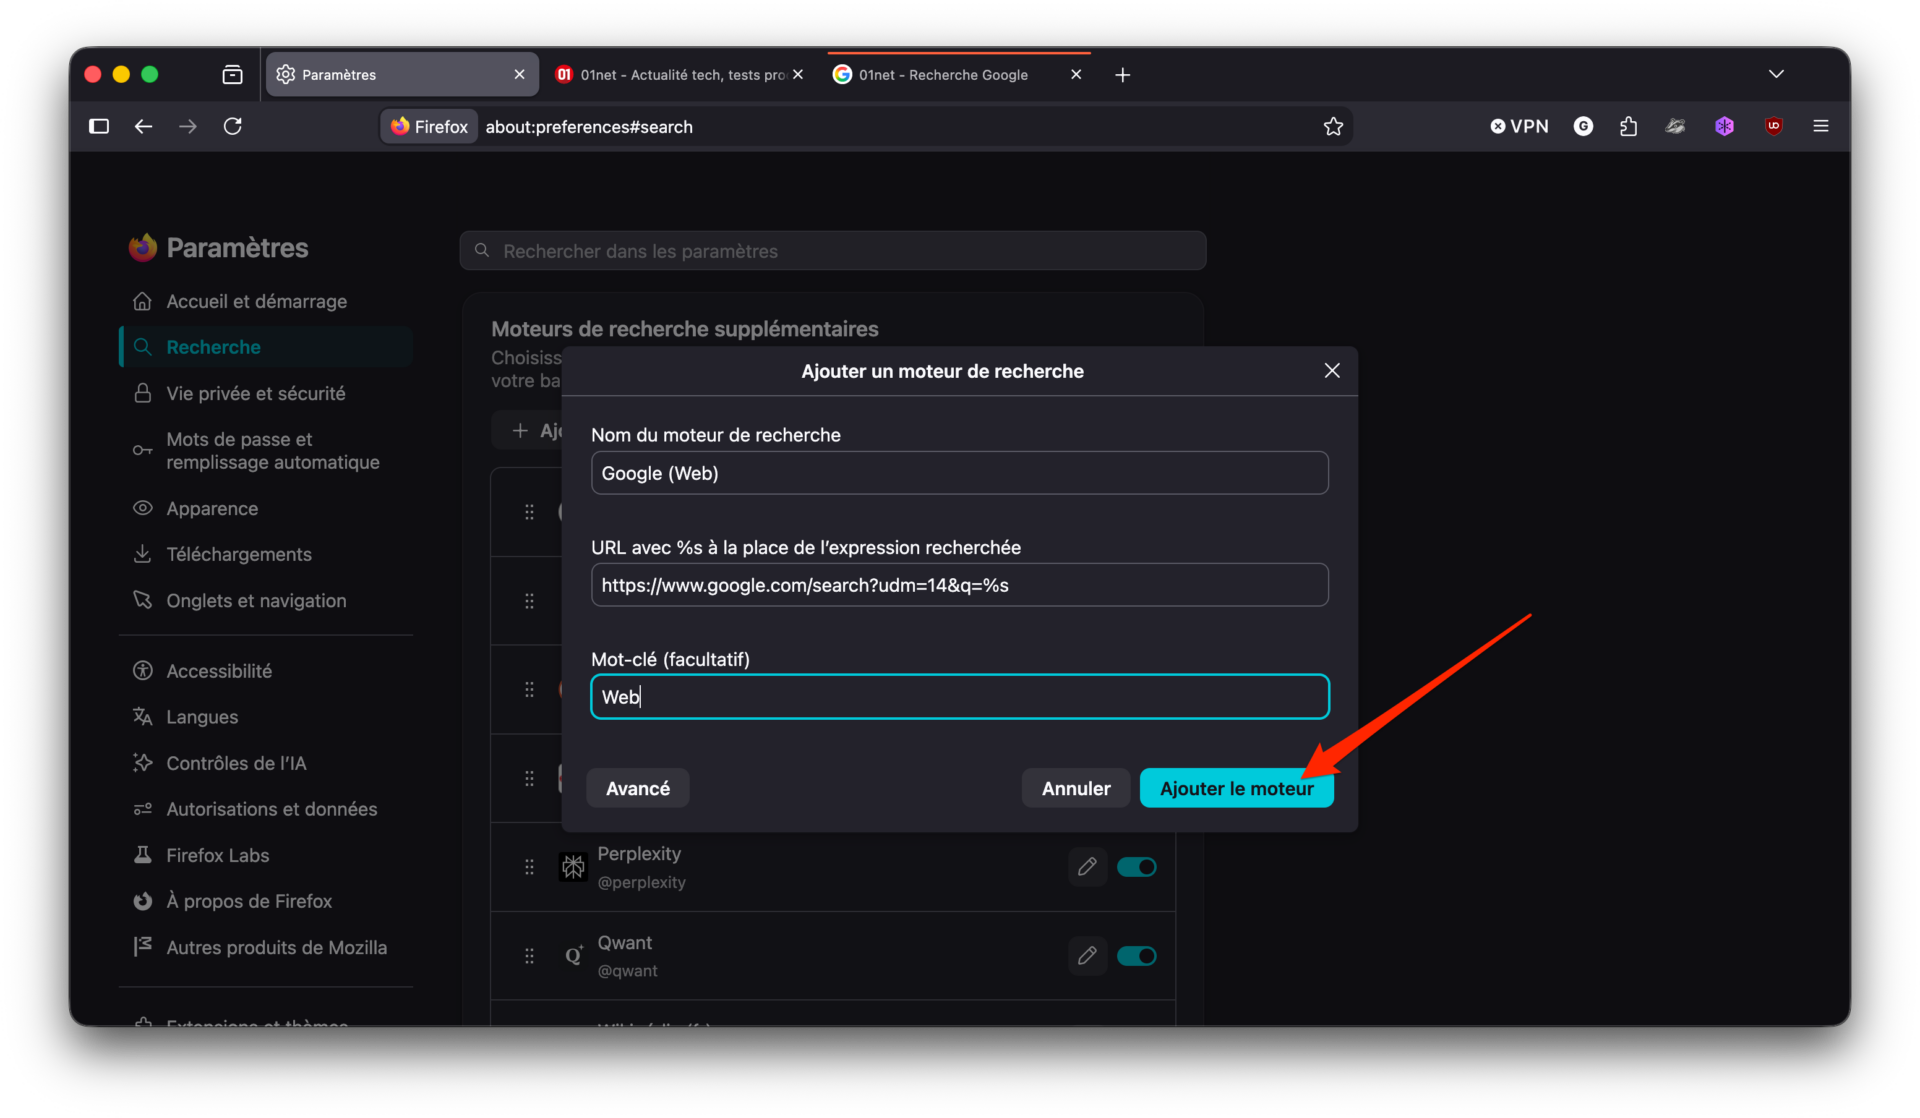Screen dimensions: 1920x1118
Task: Open the Firefox hamburger menu
Action: pos(1821,126)
